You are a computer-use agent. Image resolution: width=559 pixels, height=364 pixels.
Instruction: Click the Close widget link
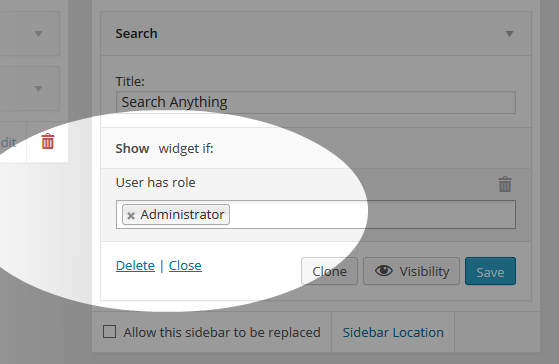(x=185, y=266)
